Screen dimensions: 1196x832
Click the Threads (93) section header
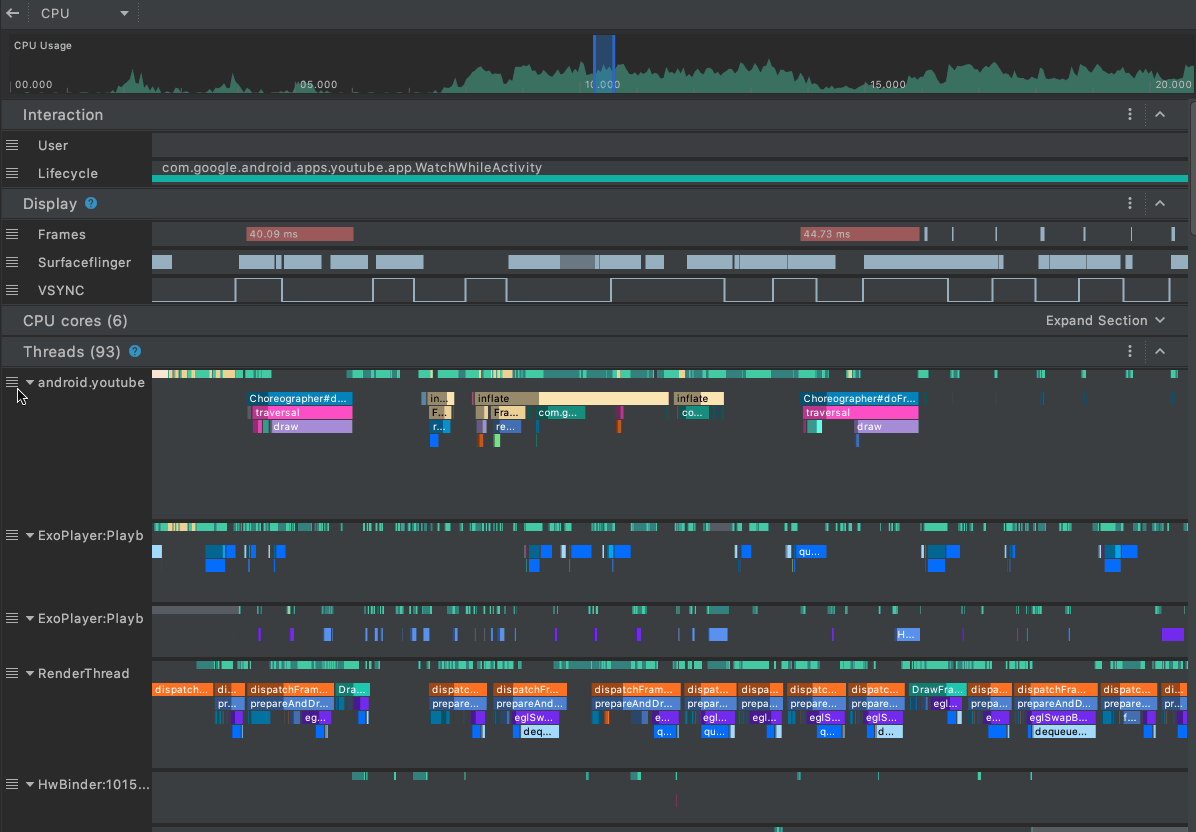[x=73, y=352]
